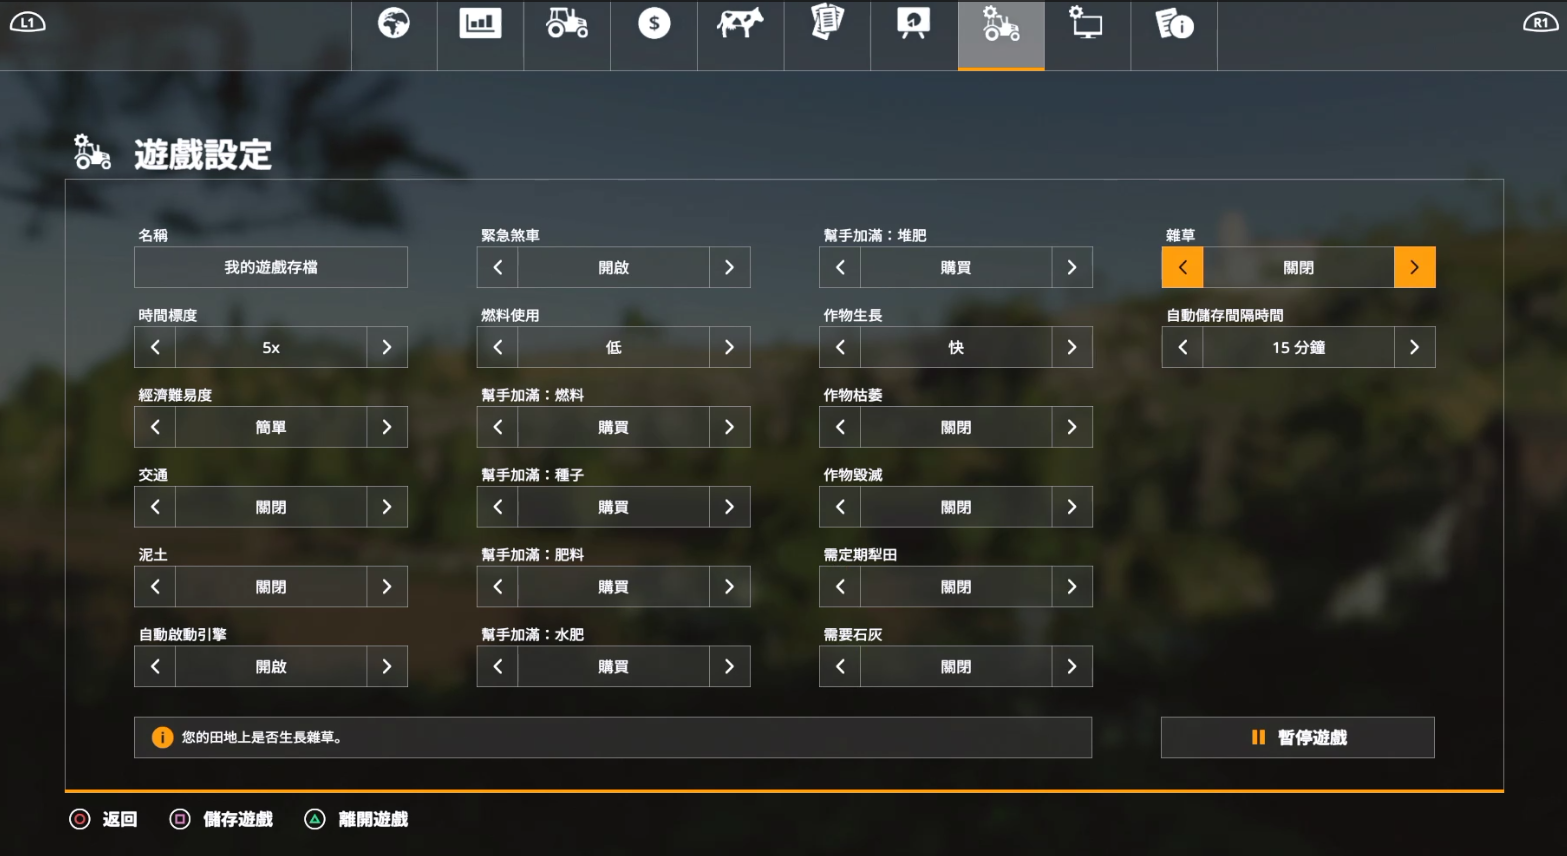Lengthen 自動儲存間隔時間 with right arrow
The image size is (1567, 856).
(x=1415, y=347)
